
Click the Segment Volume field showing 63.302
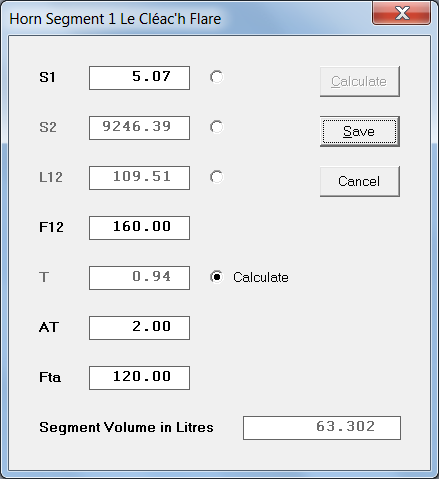(x=322, y=428)
